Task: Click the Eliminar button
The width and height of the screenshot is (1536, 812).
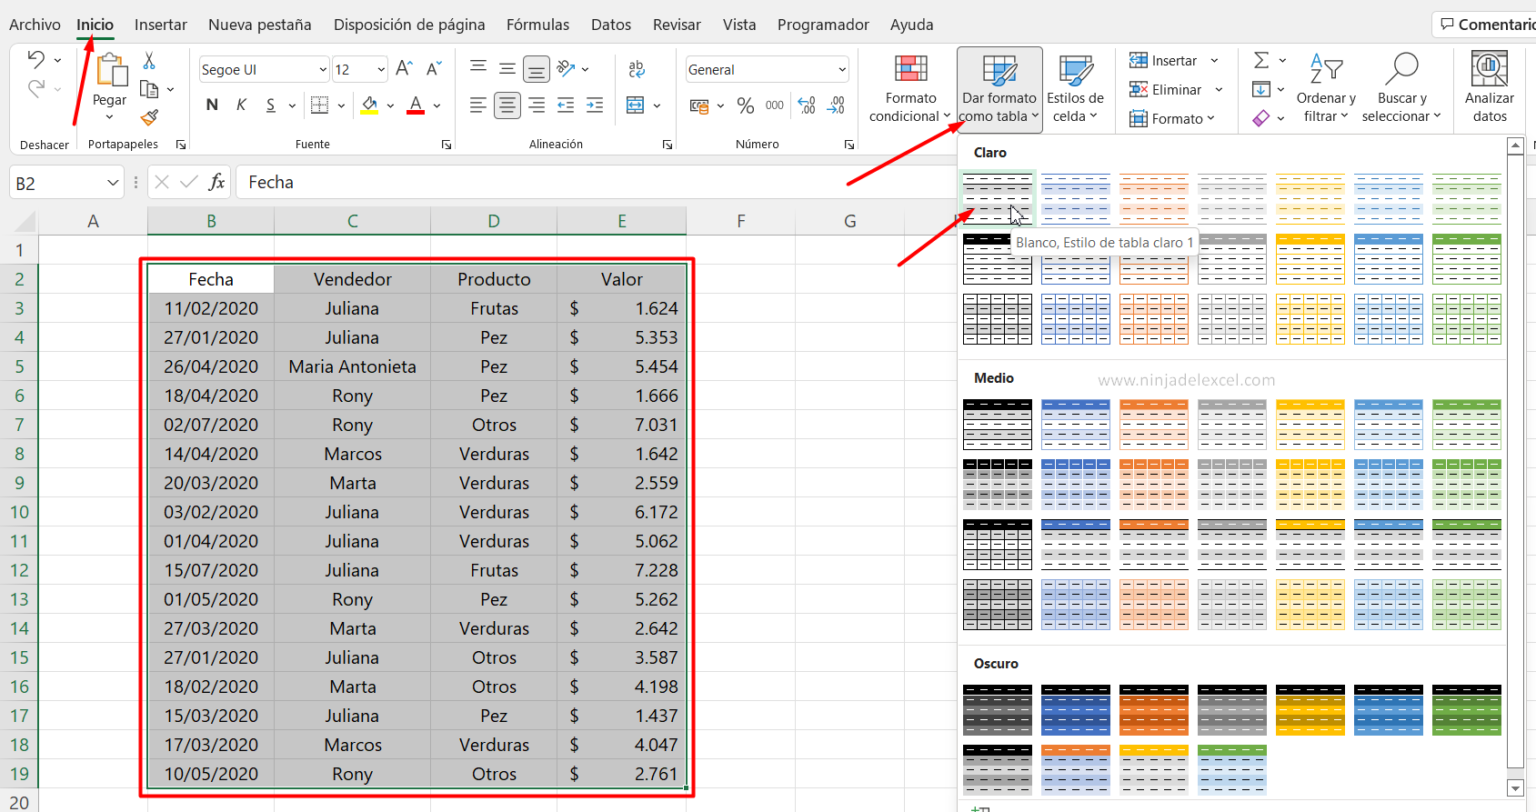Action: pyautogui.click(x=1172, y=89)
